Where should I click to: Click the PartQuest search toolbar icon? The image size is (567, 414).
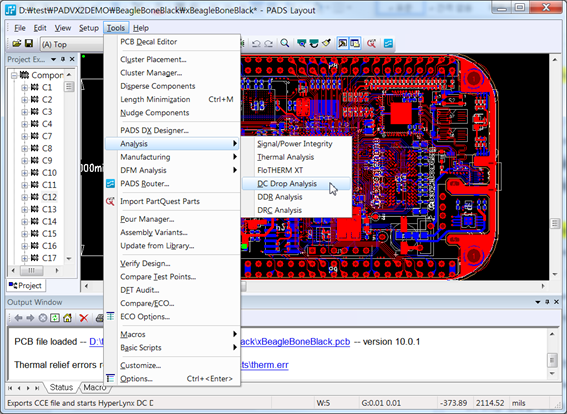pyautogui.click(x=371, y=43)
